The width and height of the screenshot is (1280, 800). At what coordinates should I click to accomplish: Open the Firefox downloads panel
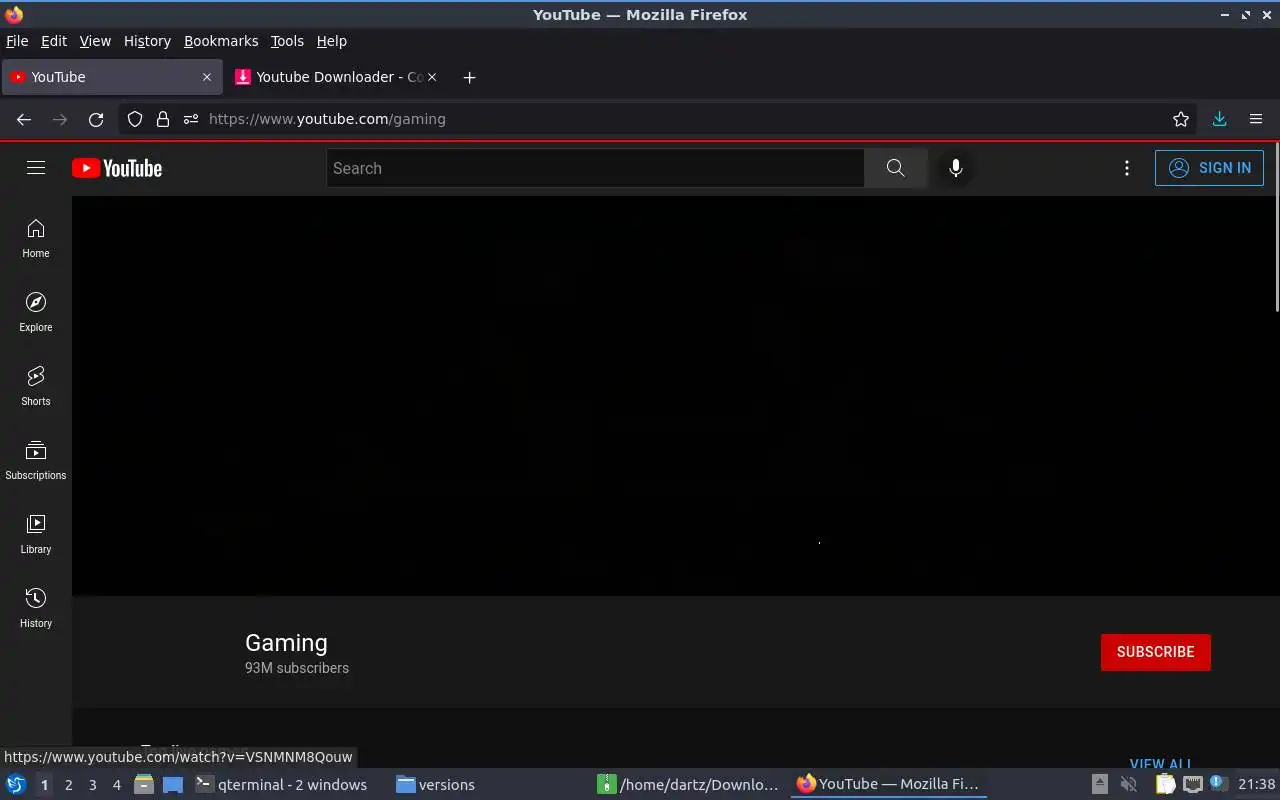pyautogui.click(x=1219, y=119)
